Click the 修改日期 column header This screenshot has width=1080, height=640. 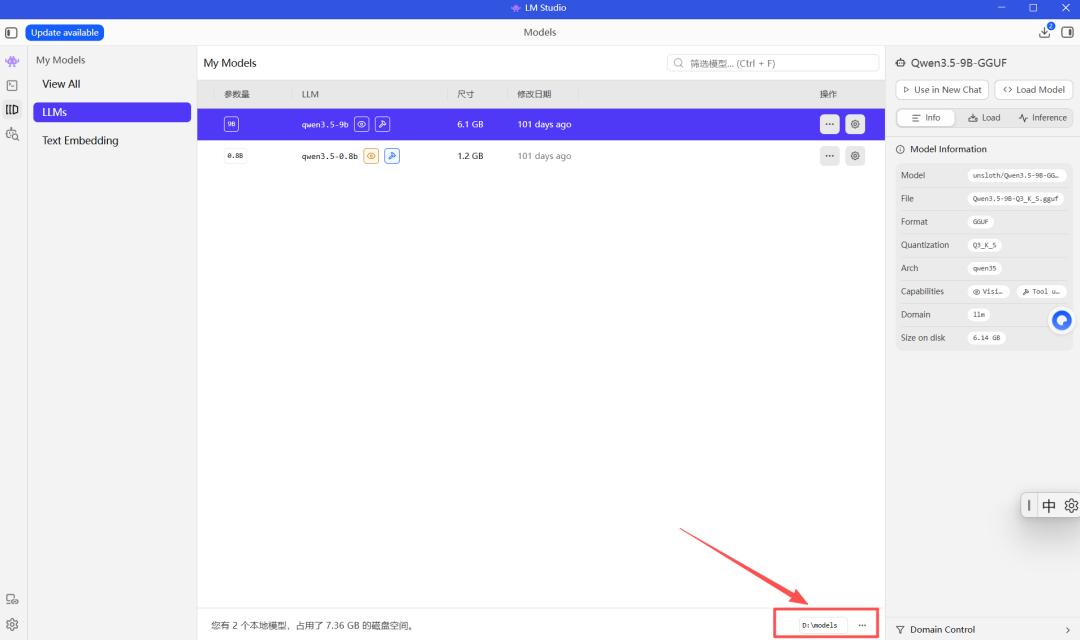tap(534, 94)
